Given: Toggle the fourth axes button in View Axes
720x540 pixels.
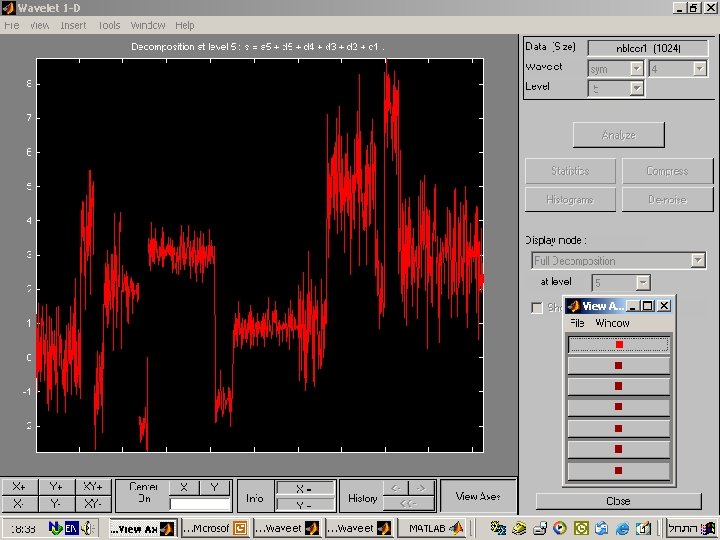Looking at the screenshot, I should pyautogui.click(x=618, y=407).
